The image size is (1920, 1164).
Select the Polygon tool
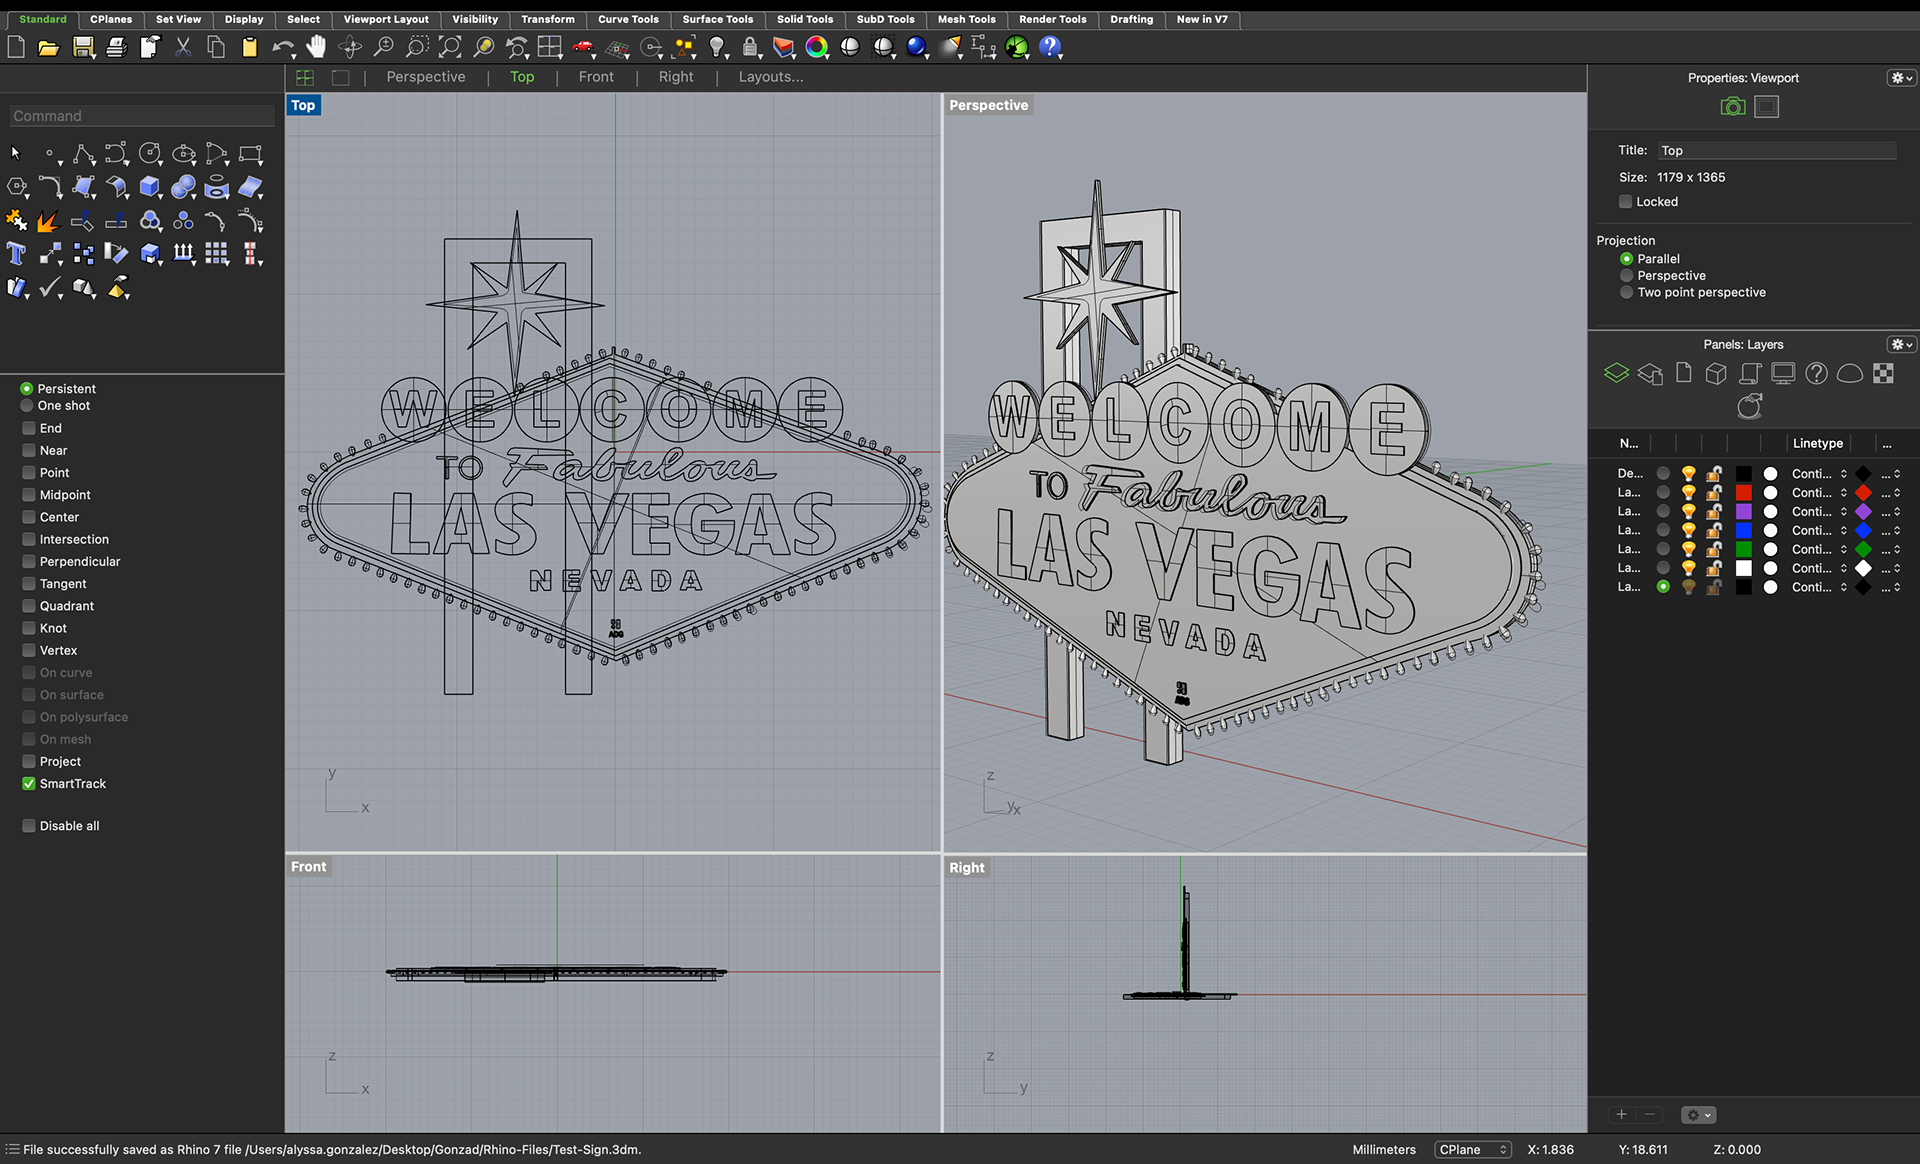17,187
